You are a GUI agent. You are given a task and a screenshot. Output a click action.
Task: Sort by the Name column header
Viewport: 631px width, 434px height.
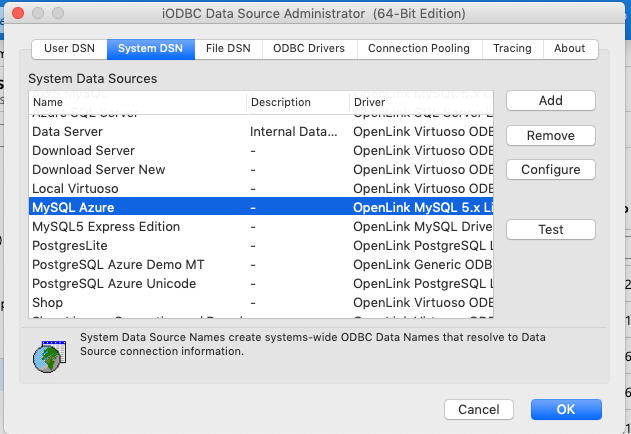click(x=137, y=102)
